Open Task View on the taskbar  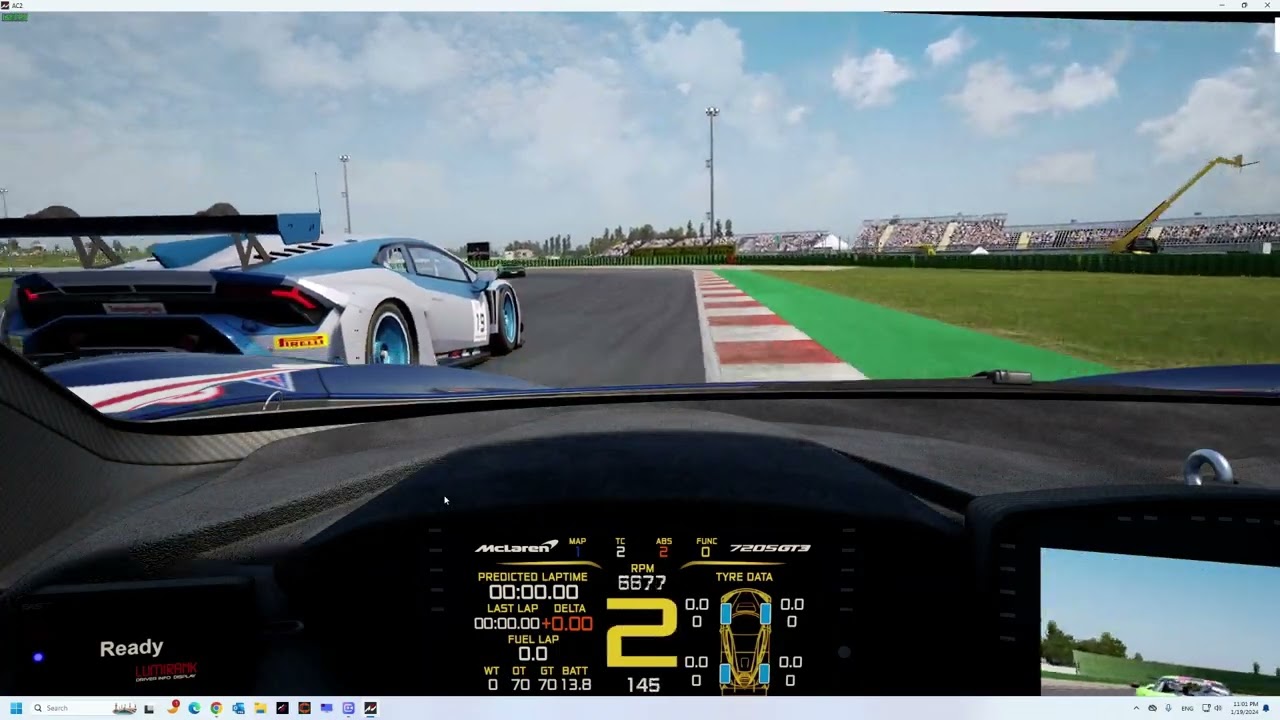pos(149,708)
